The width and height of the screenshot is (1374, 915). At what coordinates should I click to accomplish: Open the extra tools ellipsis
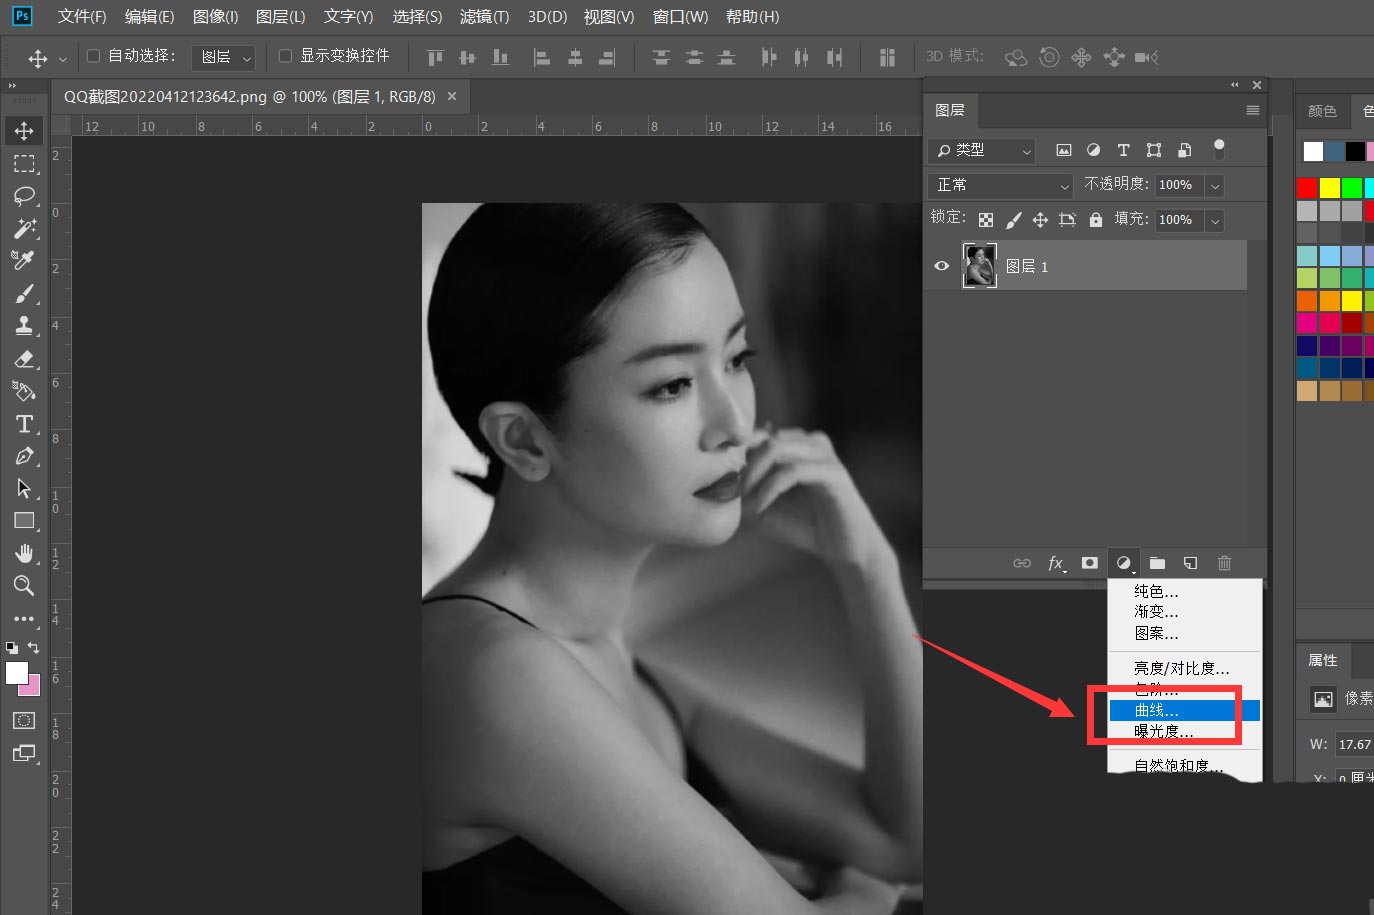click(24, 619)
